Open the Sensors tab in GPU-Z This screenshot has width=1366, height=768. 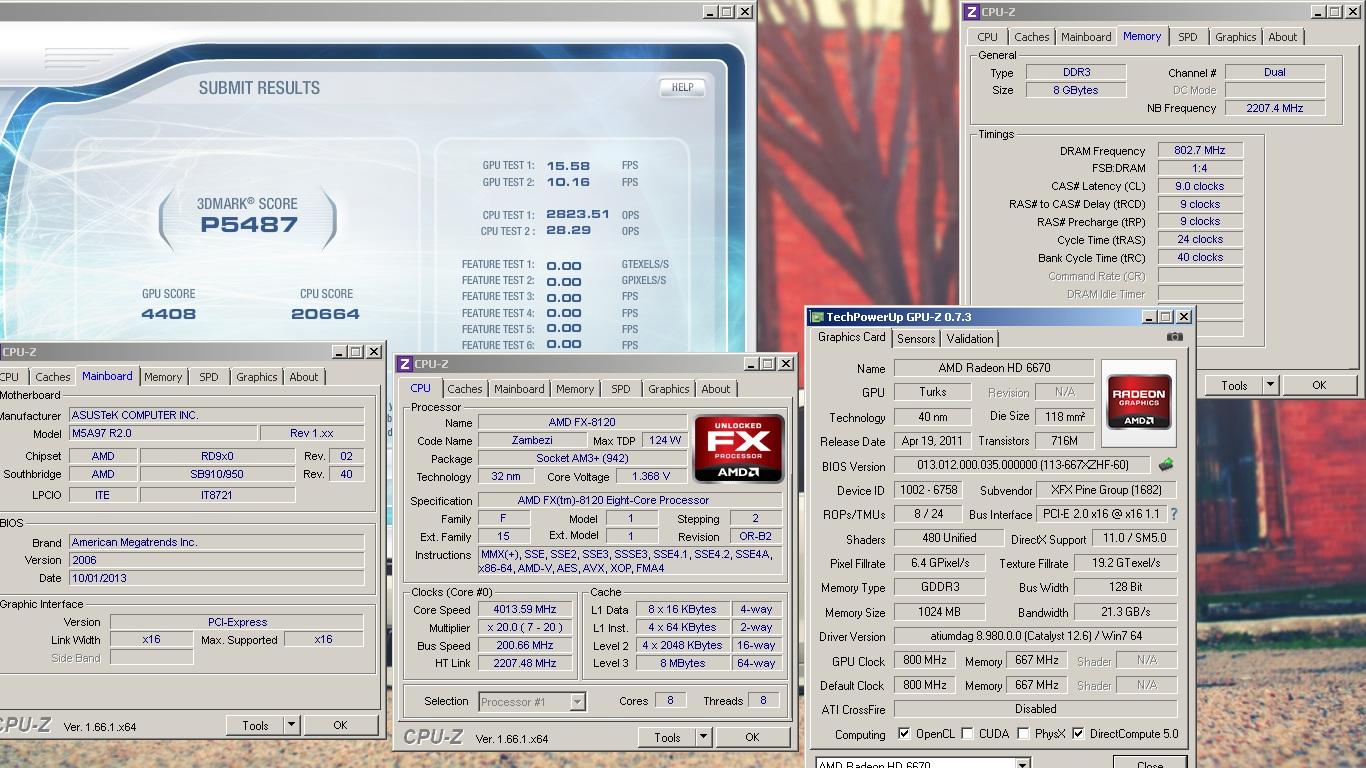(915, 339)
